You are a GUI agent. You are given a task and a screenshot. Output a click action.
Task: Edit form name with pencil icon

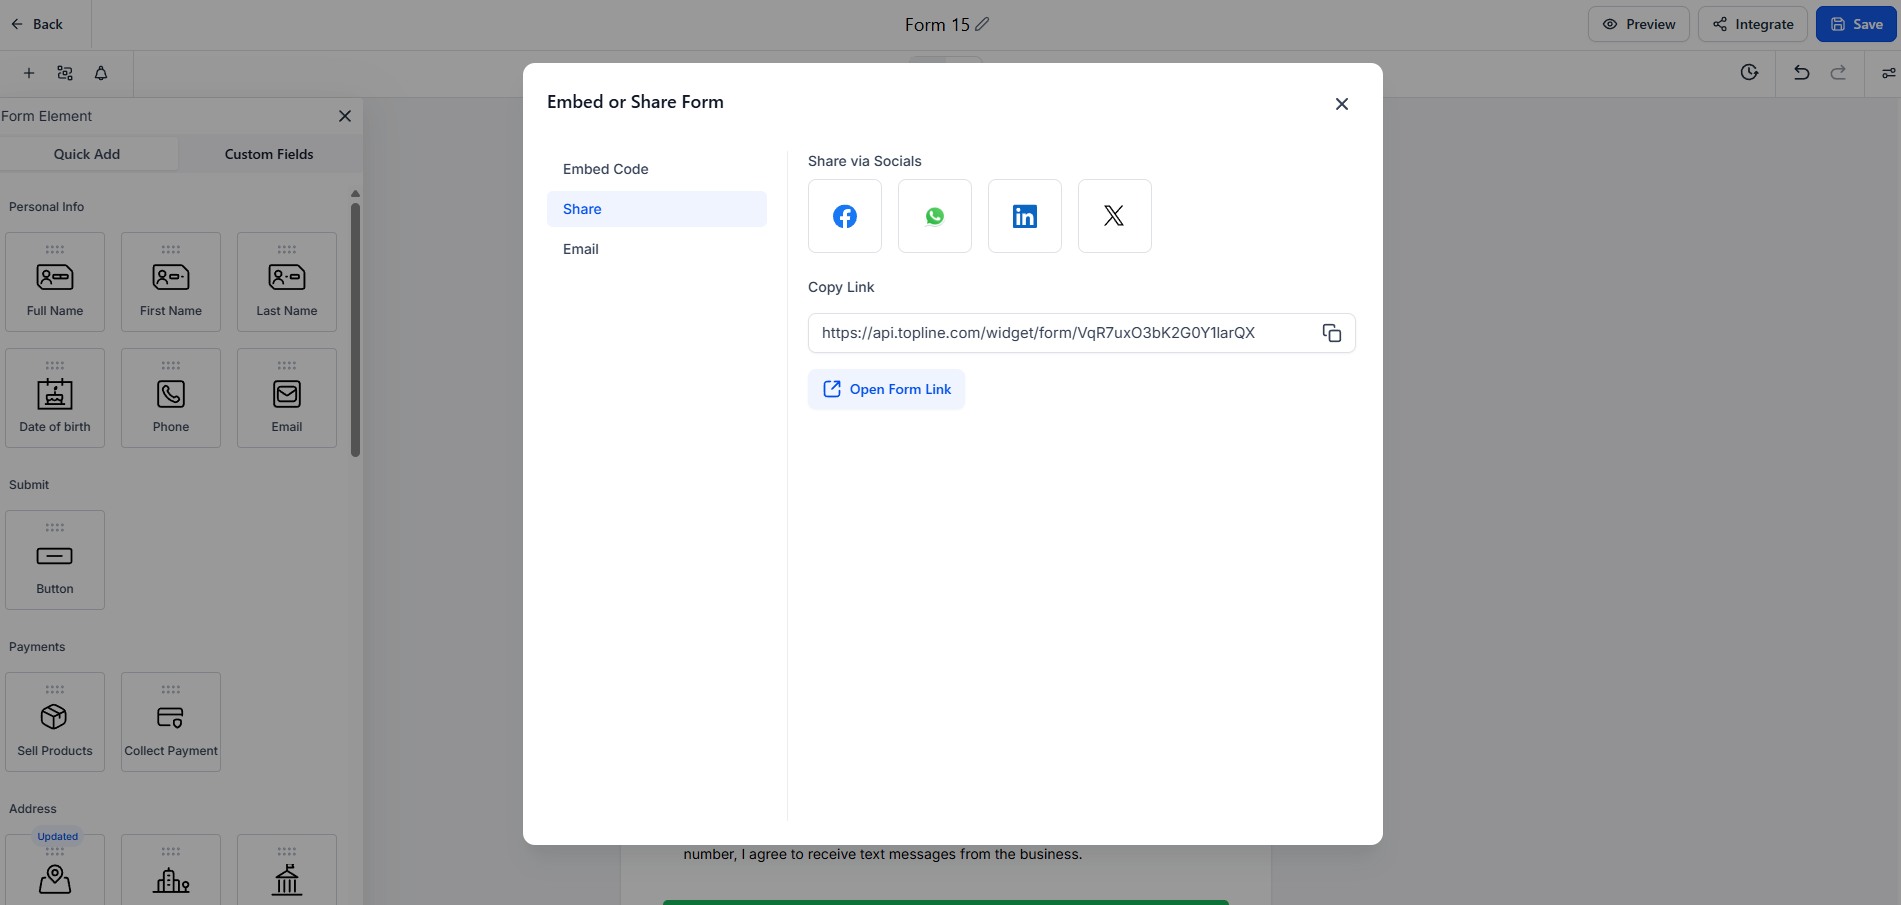click(x=983, y=24)
